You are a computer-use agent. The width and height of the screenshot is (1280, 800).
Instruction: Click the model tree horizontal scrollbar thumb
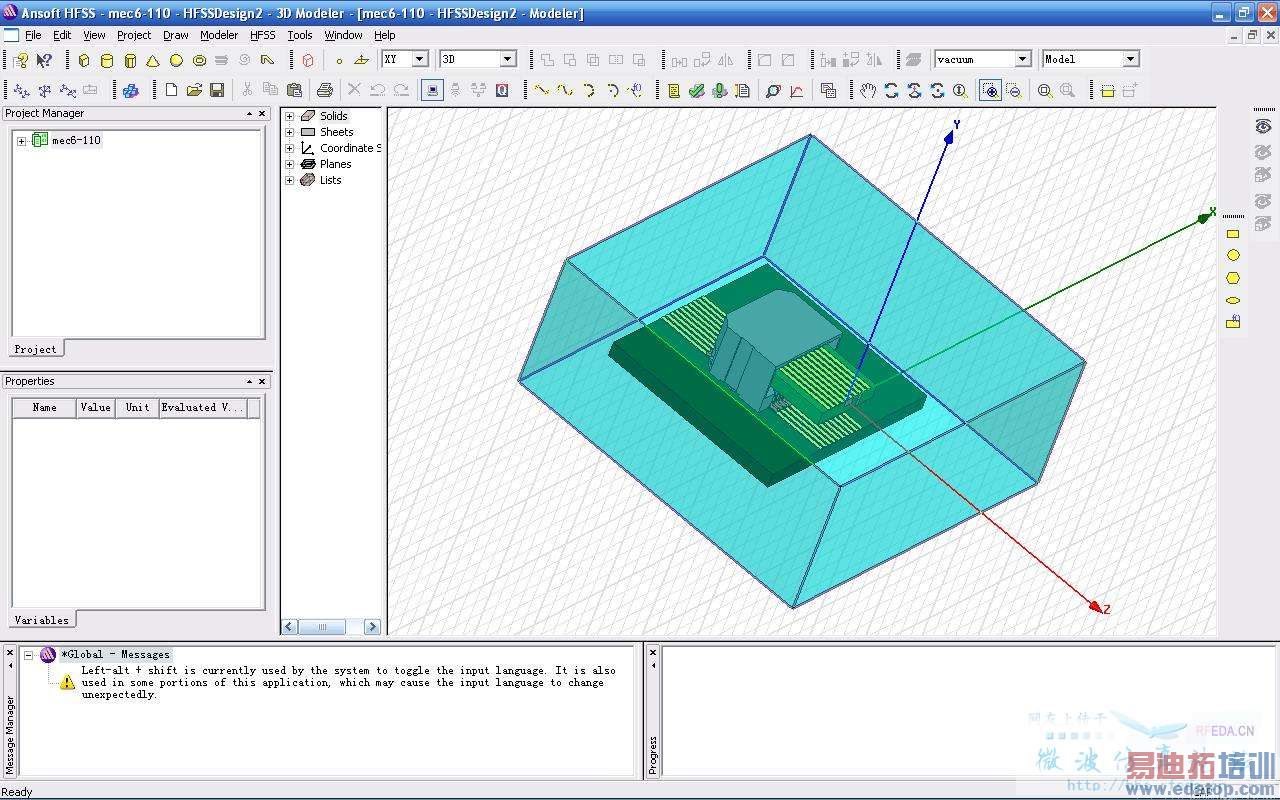click(x=322, y=627)
